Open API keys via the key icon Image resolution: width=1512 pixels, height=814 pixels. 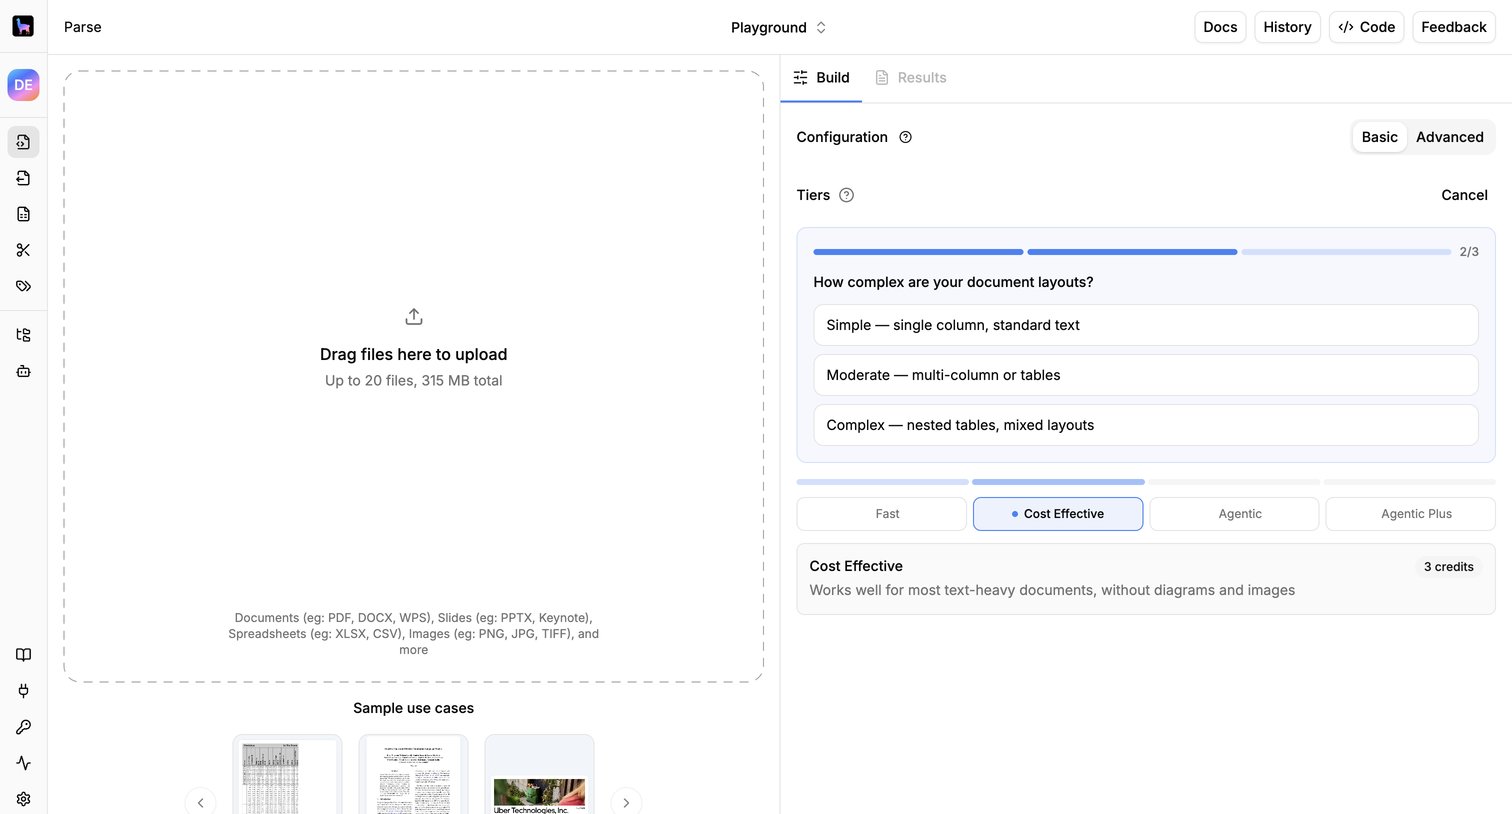coord(23,727)
